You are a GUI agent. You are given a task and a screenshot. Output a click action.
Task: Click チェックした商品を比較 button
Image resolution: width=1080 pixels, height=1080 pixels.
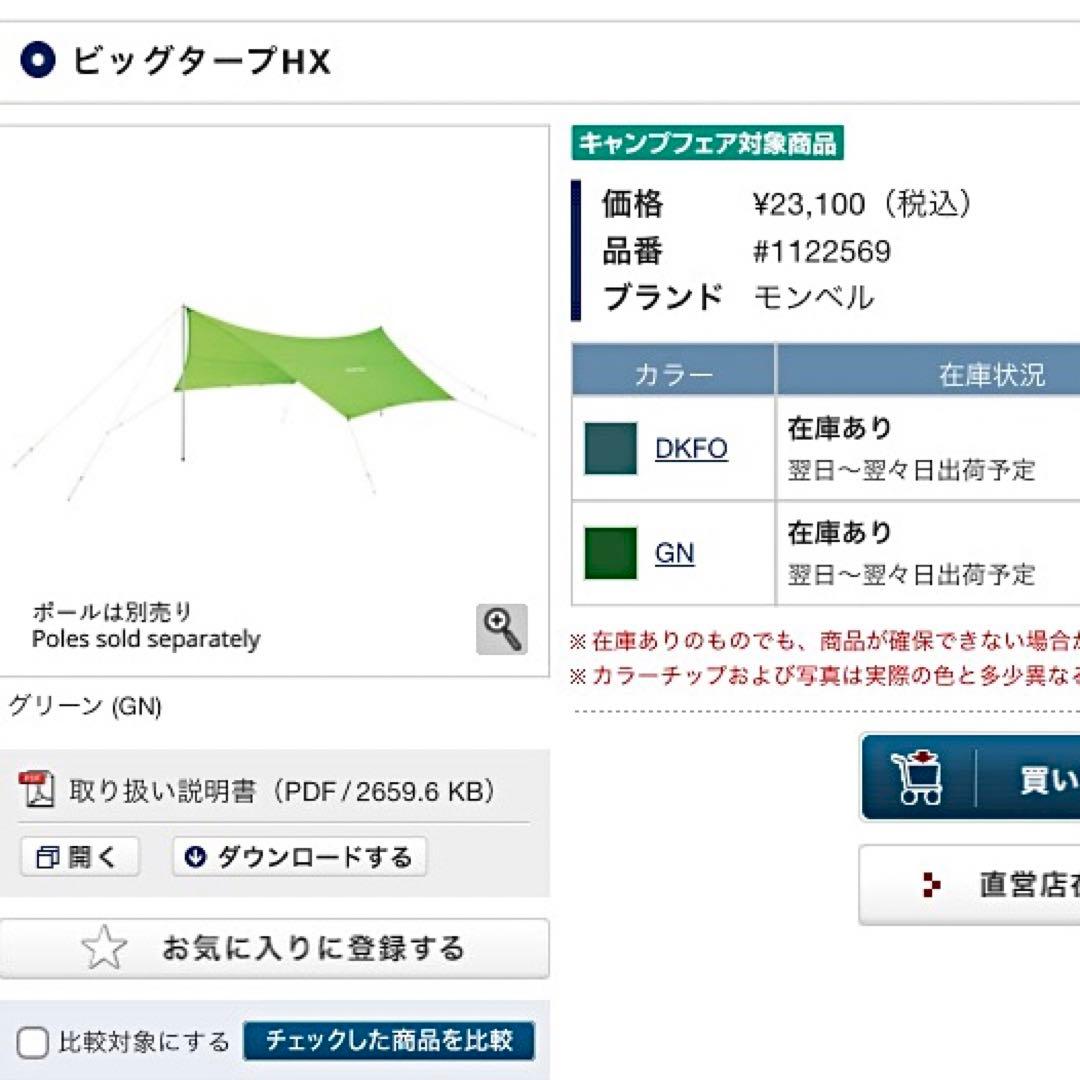(x=389, y=1041)
